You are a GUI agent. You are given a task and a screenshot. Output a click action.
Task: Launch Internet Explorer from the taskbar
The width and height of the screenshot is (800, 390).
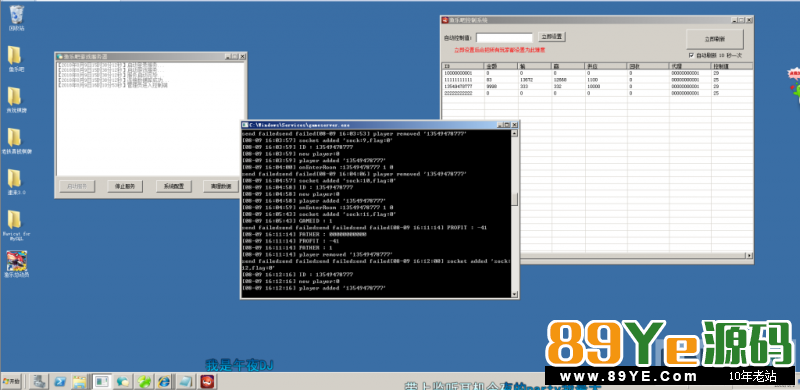click(164, 381)
